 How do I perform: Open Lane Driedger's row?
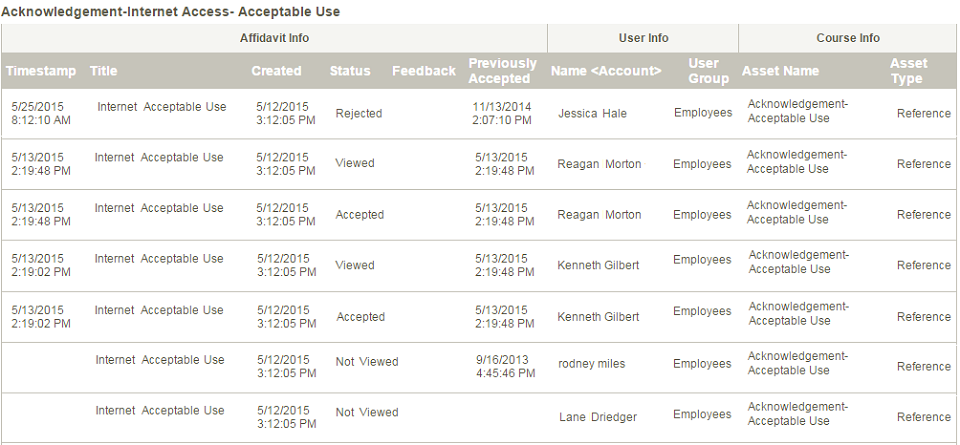click(x=478, y=417)
